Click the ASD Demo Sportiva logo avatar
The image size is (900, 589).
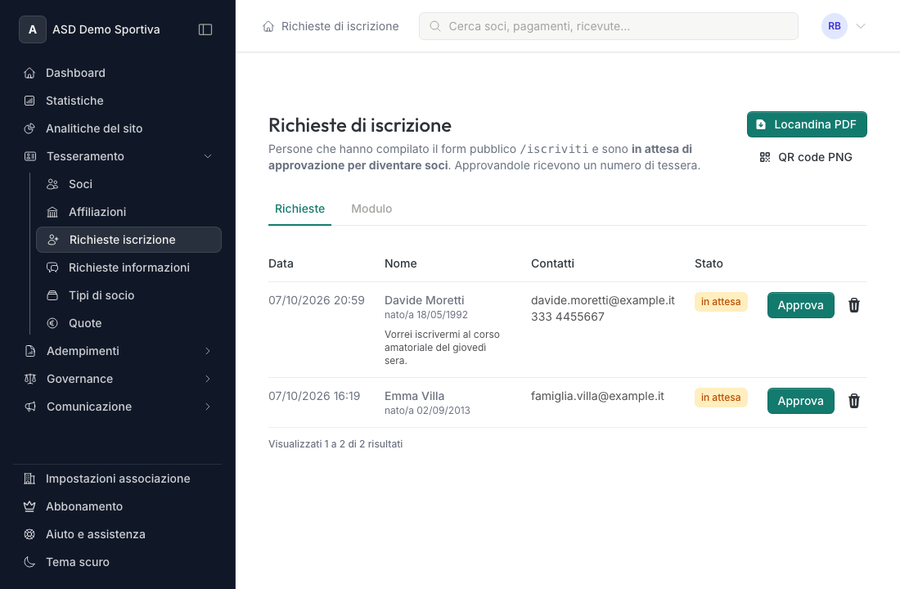click(x=33, y=29)
